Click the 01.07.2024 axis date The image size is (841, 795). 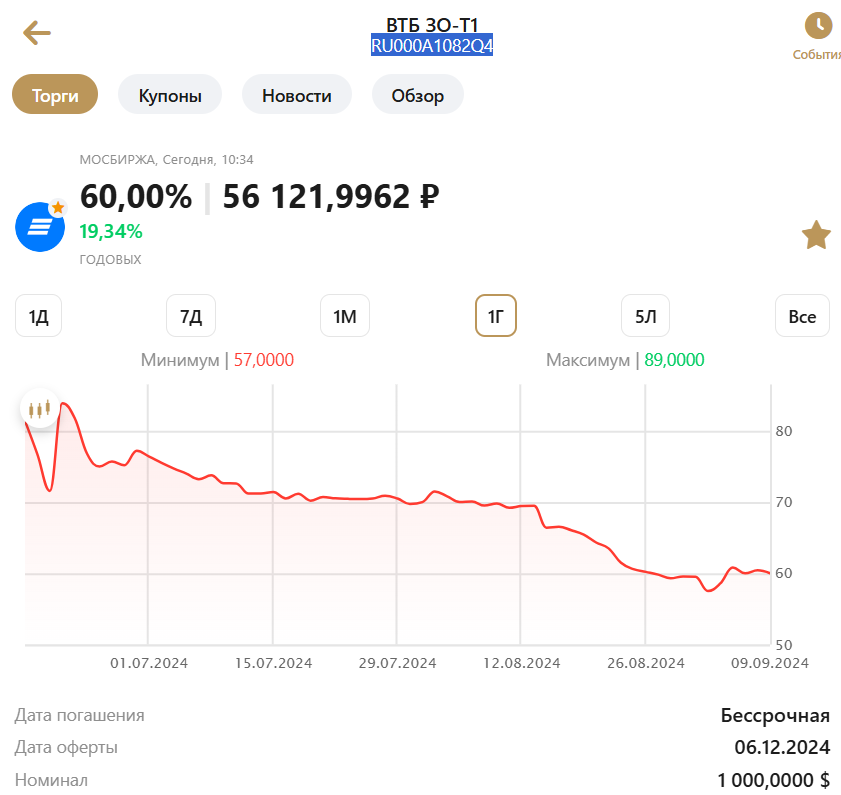pyautogui.click(x=149, y=664)
